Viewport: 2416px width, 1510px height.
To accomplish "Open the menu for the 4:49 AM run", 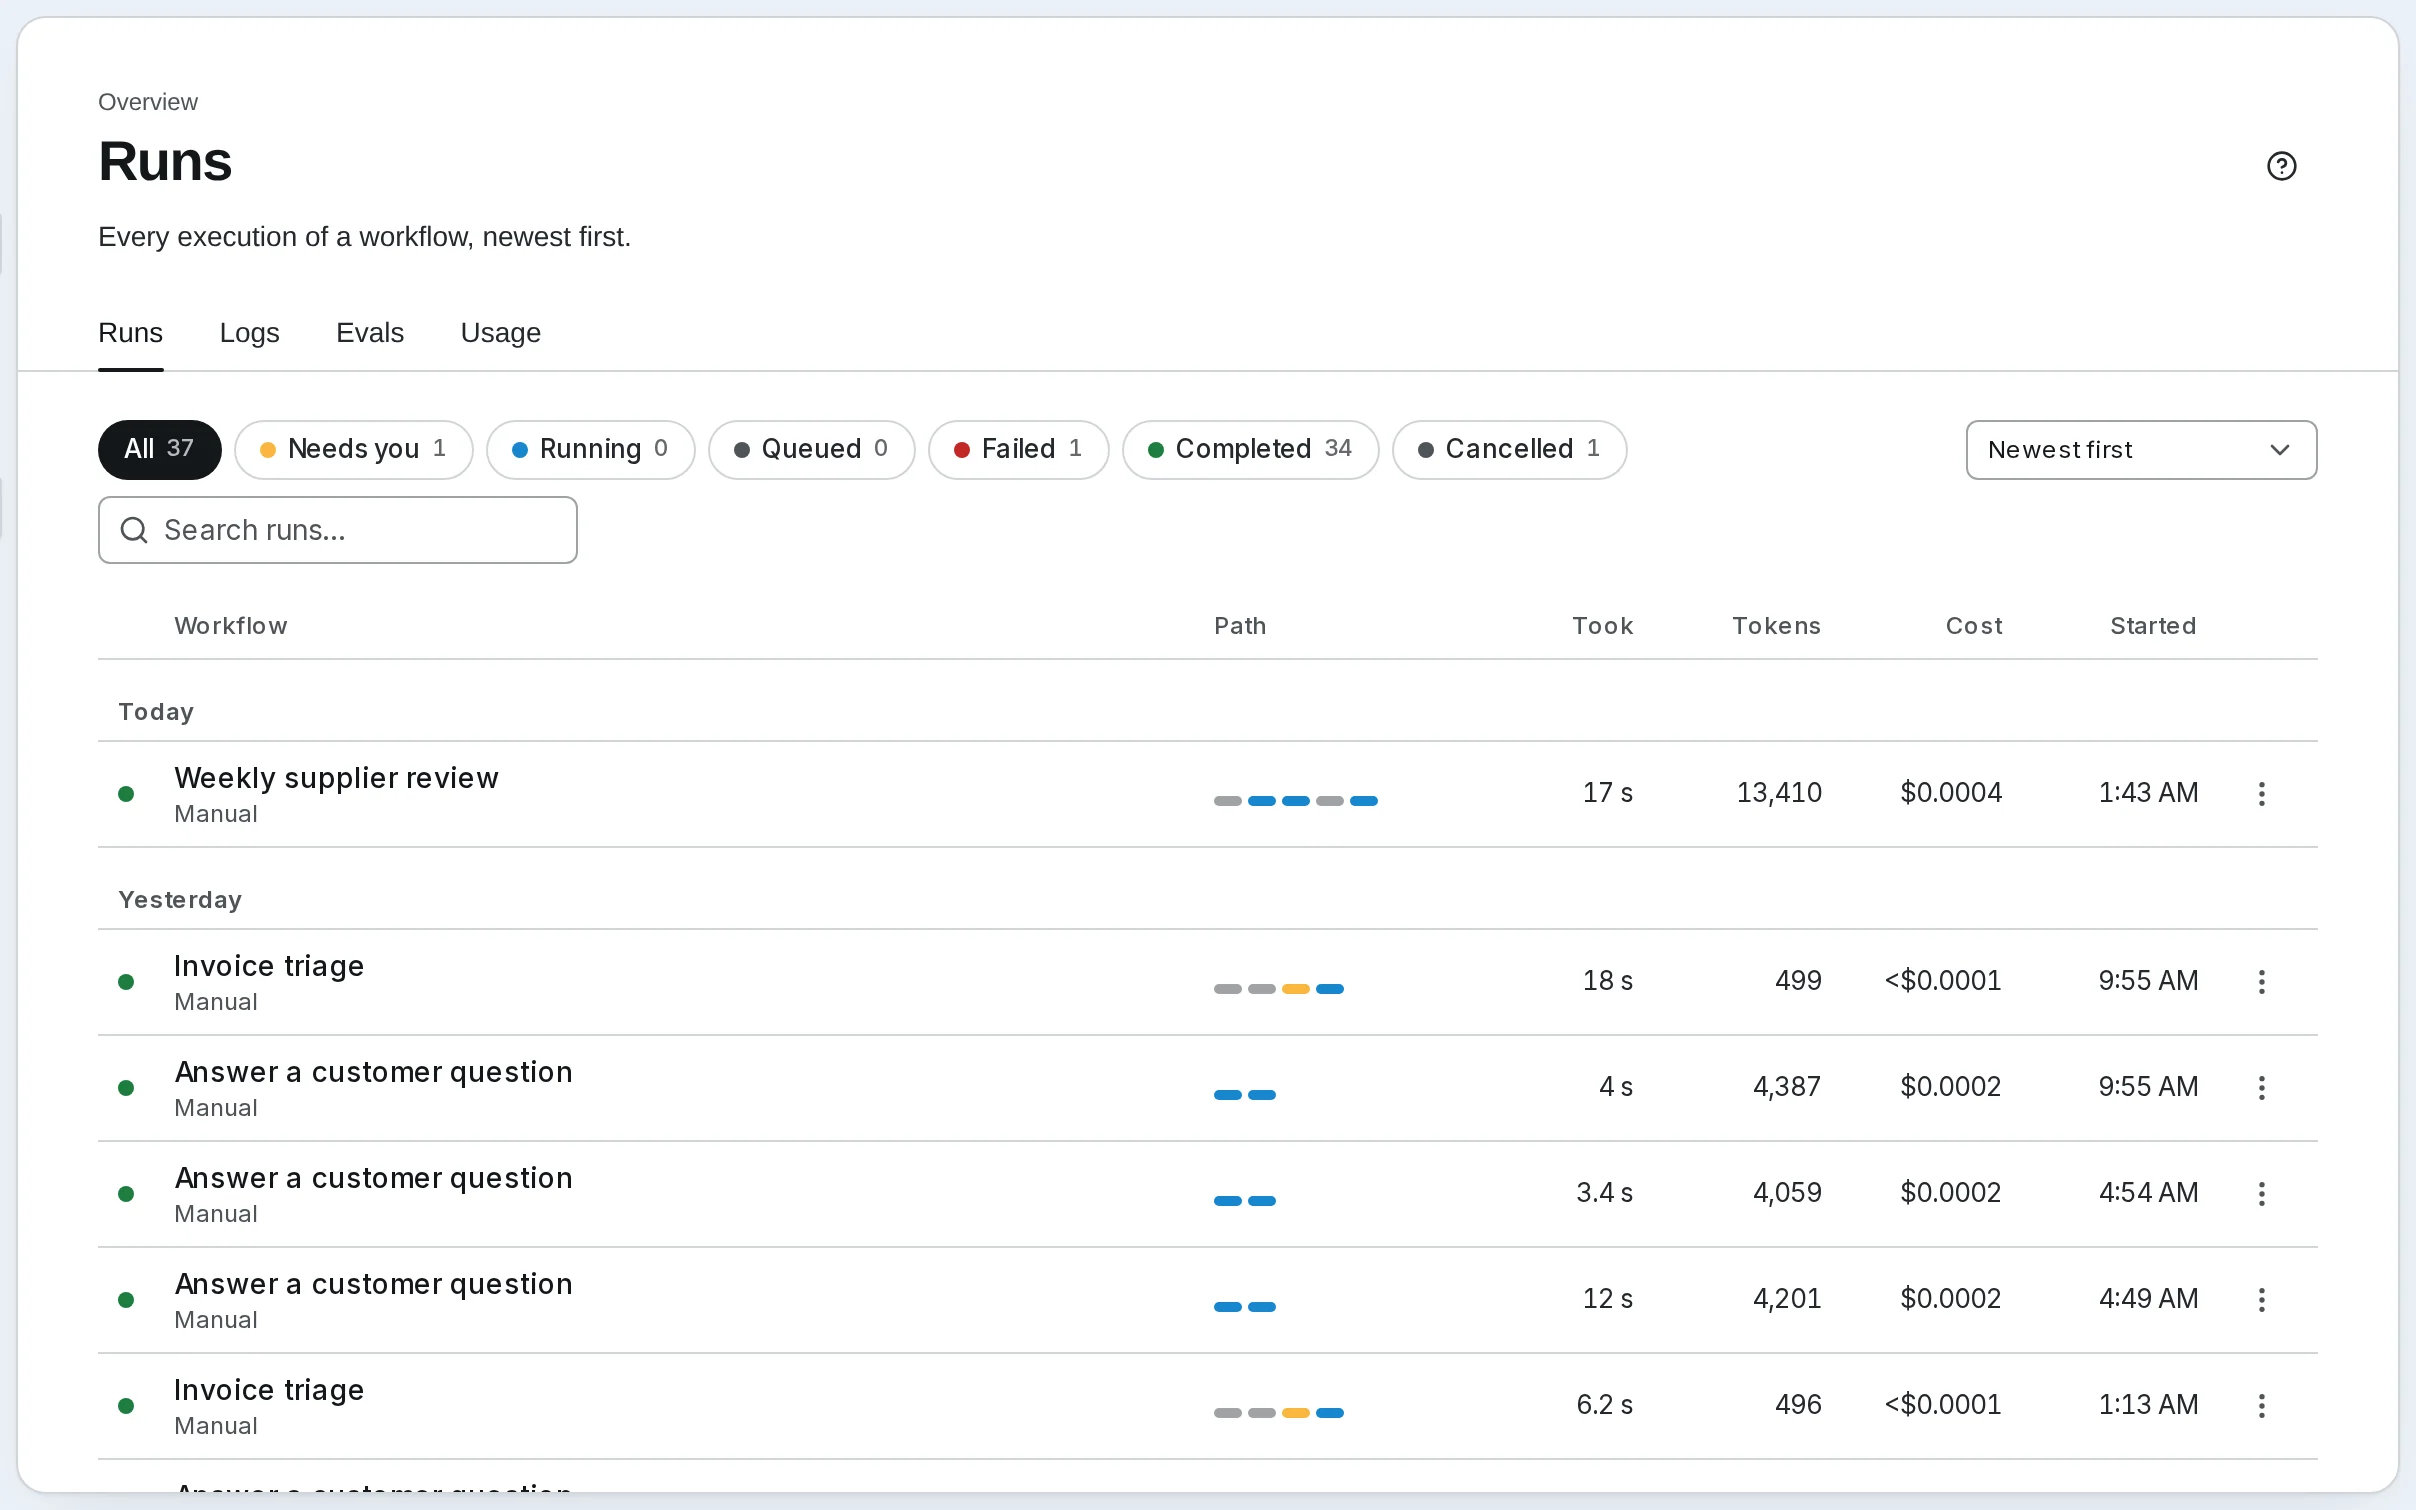I will pos(2261,1300).
